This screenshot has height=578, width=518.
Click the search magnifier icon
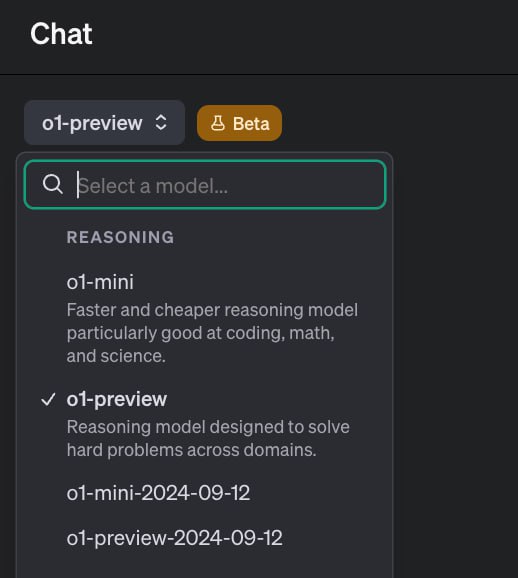[52, 184]
